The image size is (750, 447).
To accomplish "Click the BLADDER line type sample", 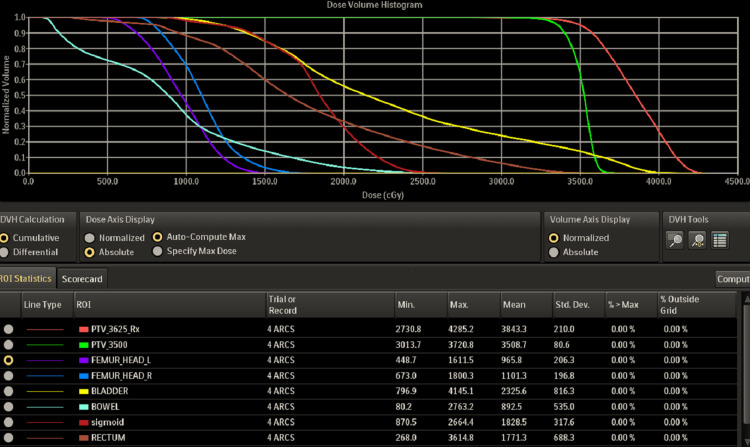I will click(45, 392).
